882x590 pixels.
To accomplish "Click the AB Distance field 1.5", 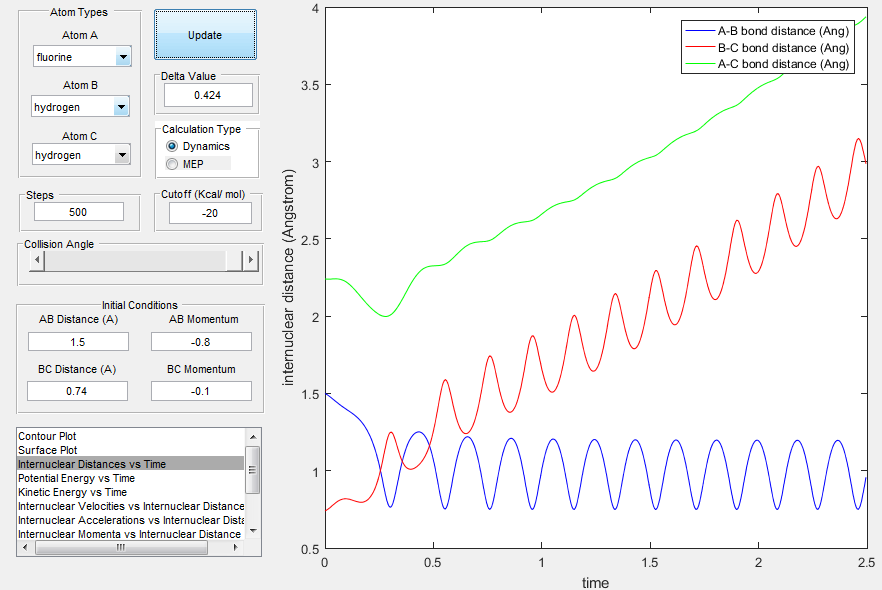I will (78, 342).
